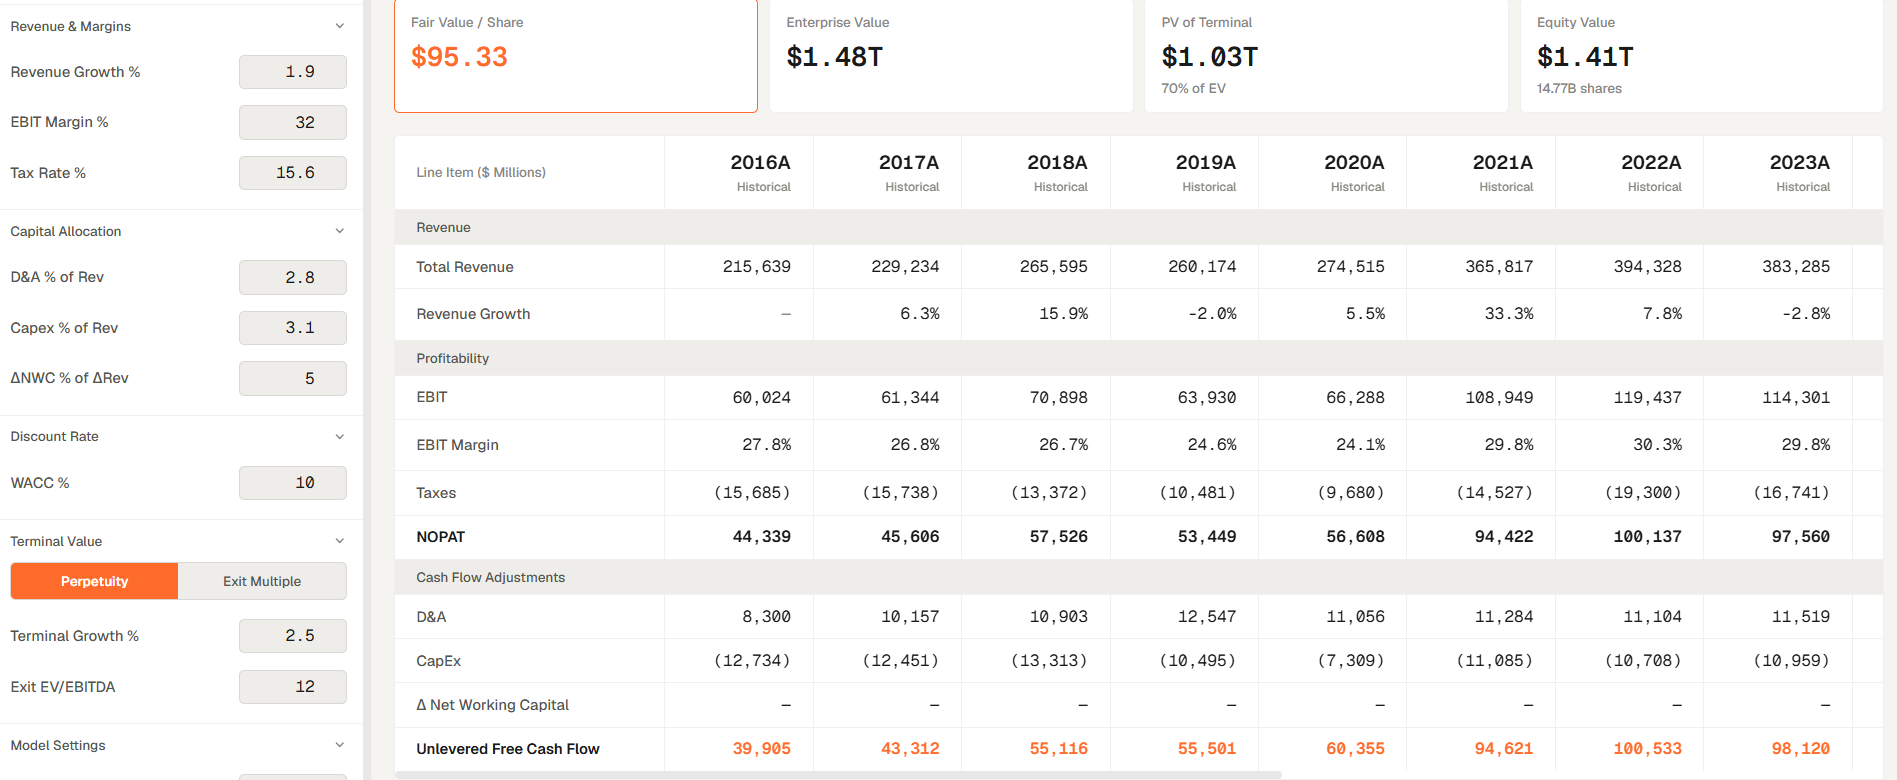Image resolution: width=1897 pixels, height=780 pixels.
Task: Click the EBIT Margin row label in table
Action: tap(457, 445)
